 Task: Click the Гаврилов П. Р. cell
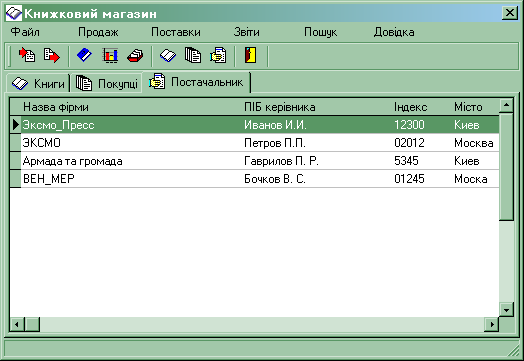coord(317,161)
